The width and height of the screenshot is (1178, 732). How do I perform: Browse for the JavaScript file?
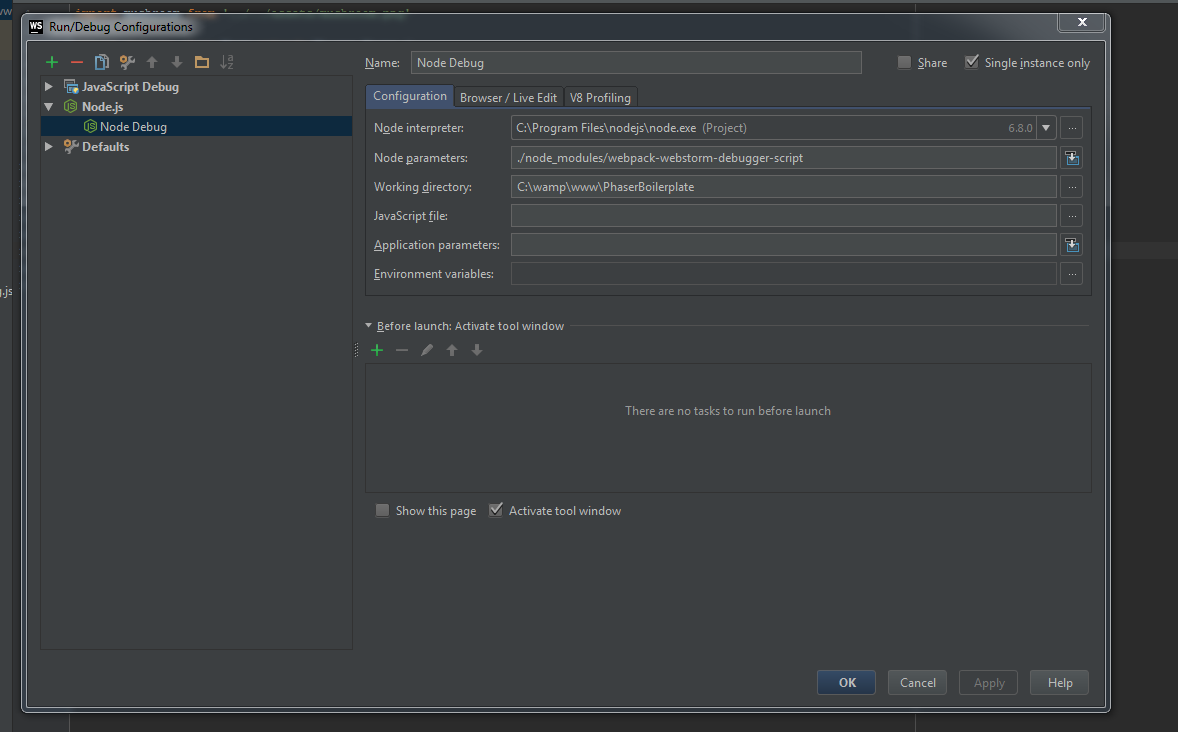coord(1072,216)
